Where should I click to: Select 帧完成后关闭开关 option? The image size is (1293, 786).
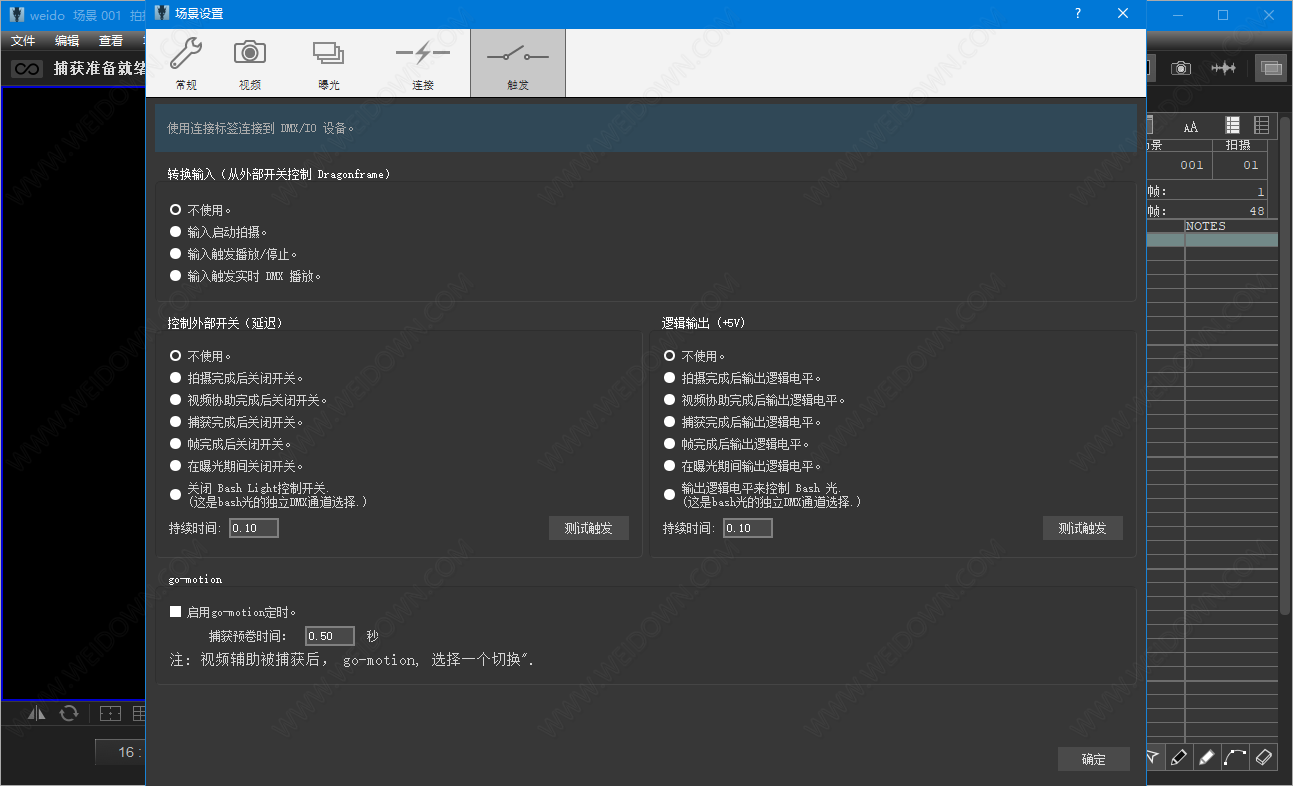230,444
